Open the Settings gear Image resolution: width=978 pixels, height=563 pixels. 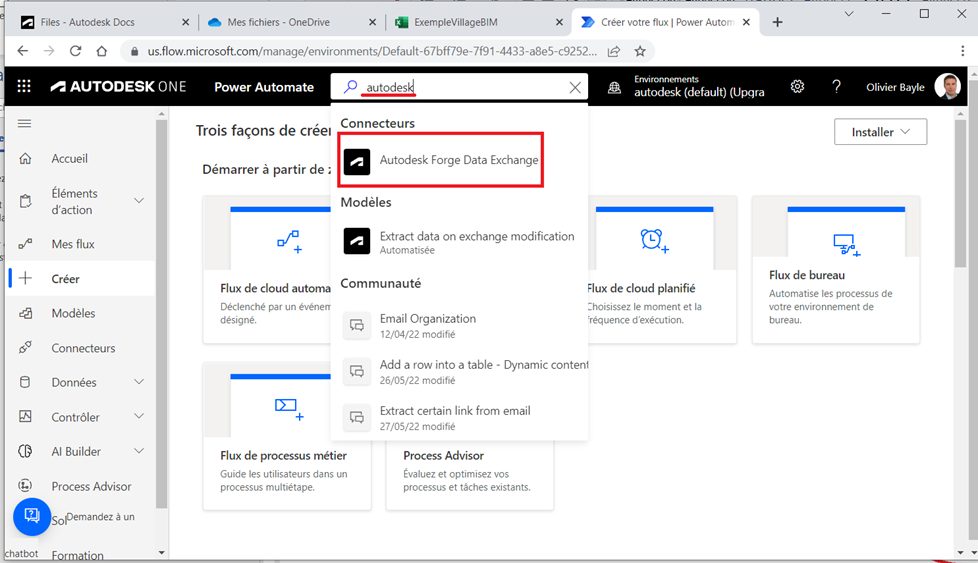(797, 87)
